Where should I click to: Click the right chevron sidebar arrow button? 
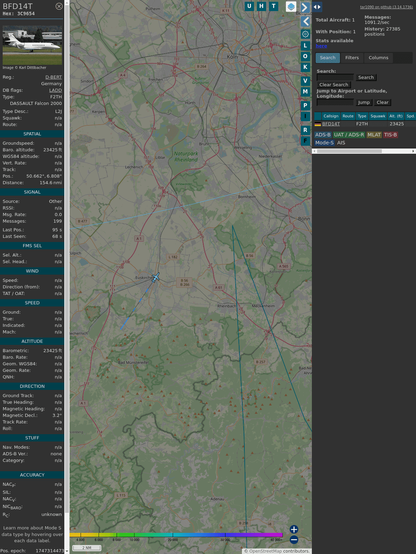pos(305,7)
